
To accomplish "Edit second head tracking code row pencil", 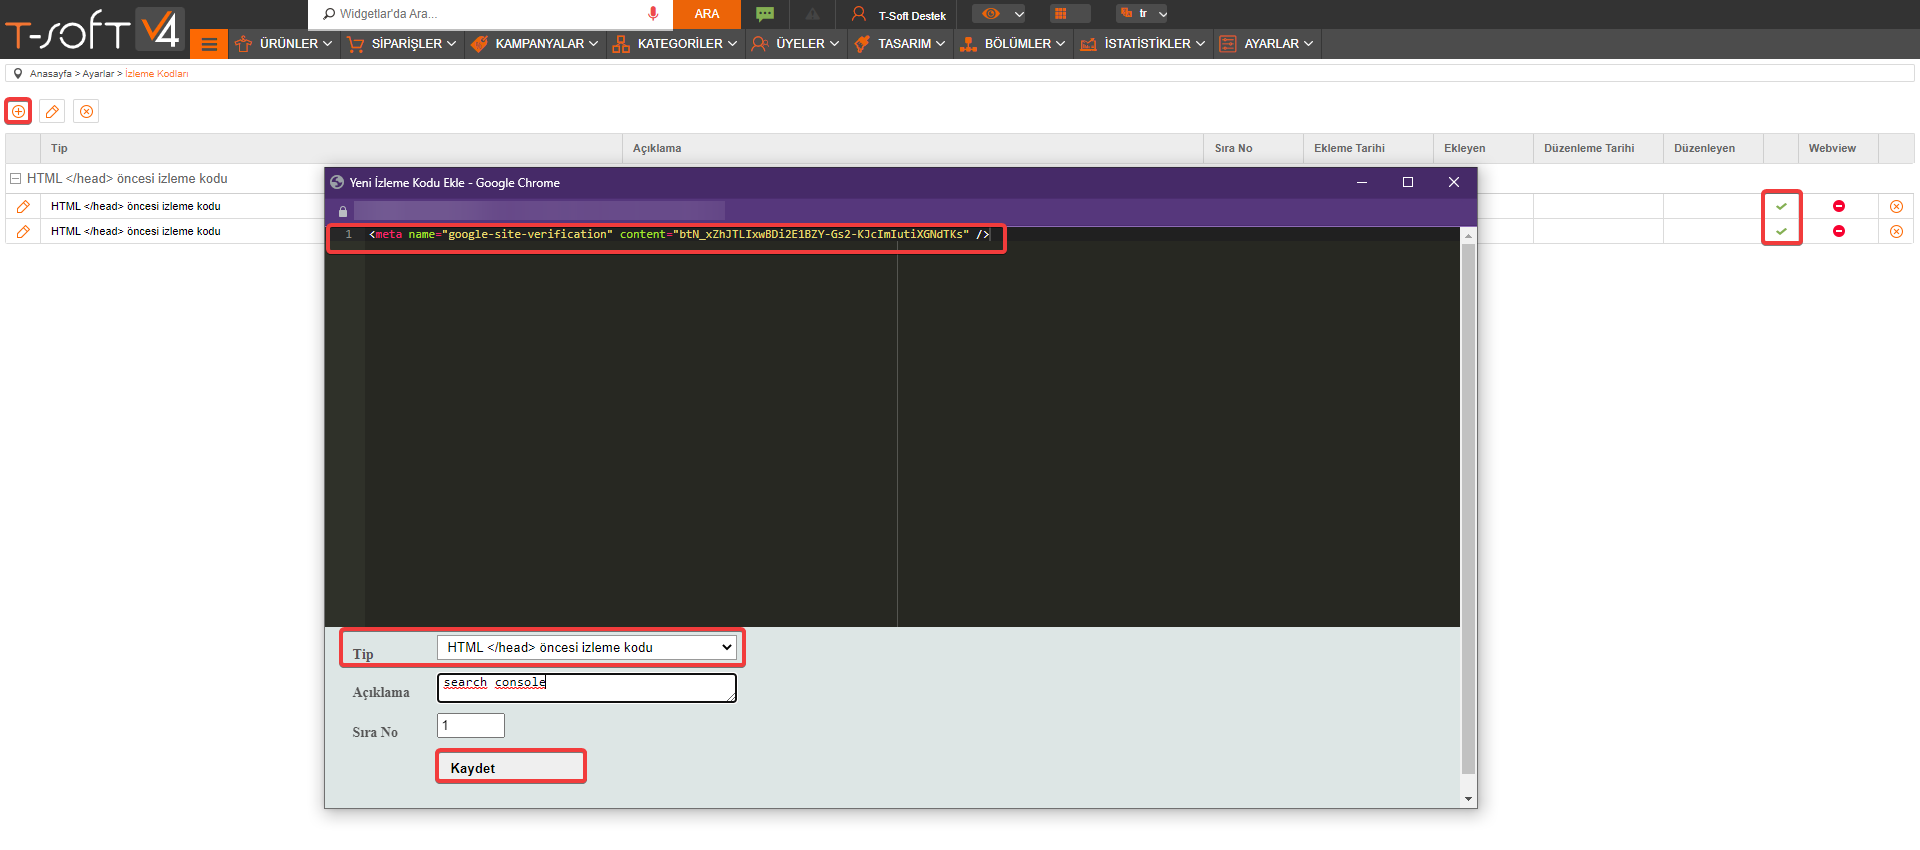I will tap(23, 231).
